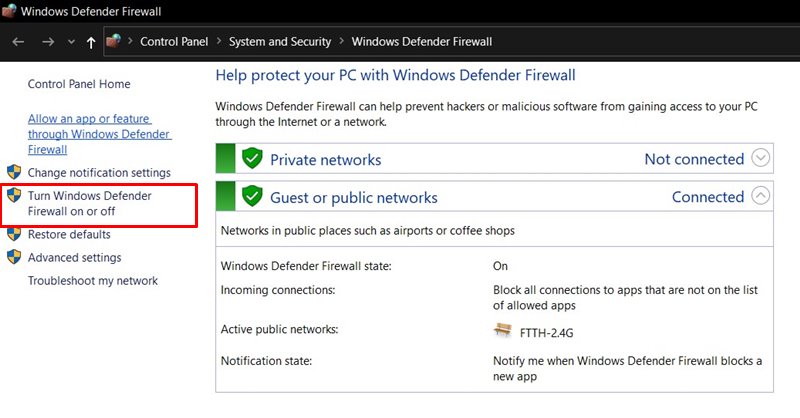Screen dimensions: 800x418
Task: Collapse the Guest or public networks section
Action: (760, 195)
